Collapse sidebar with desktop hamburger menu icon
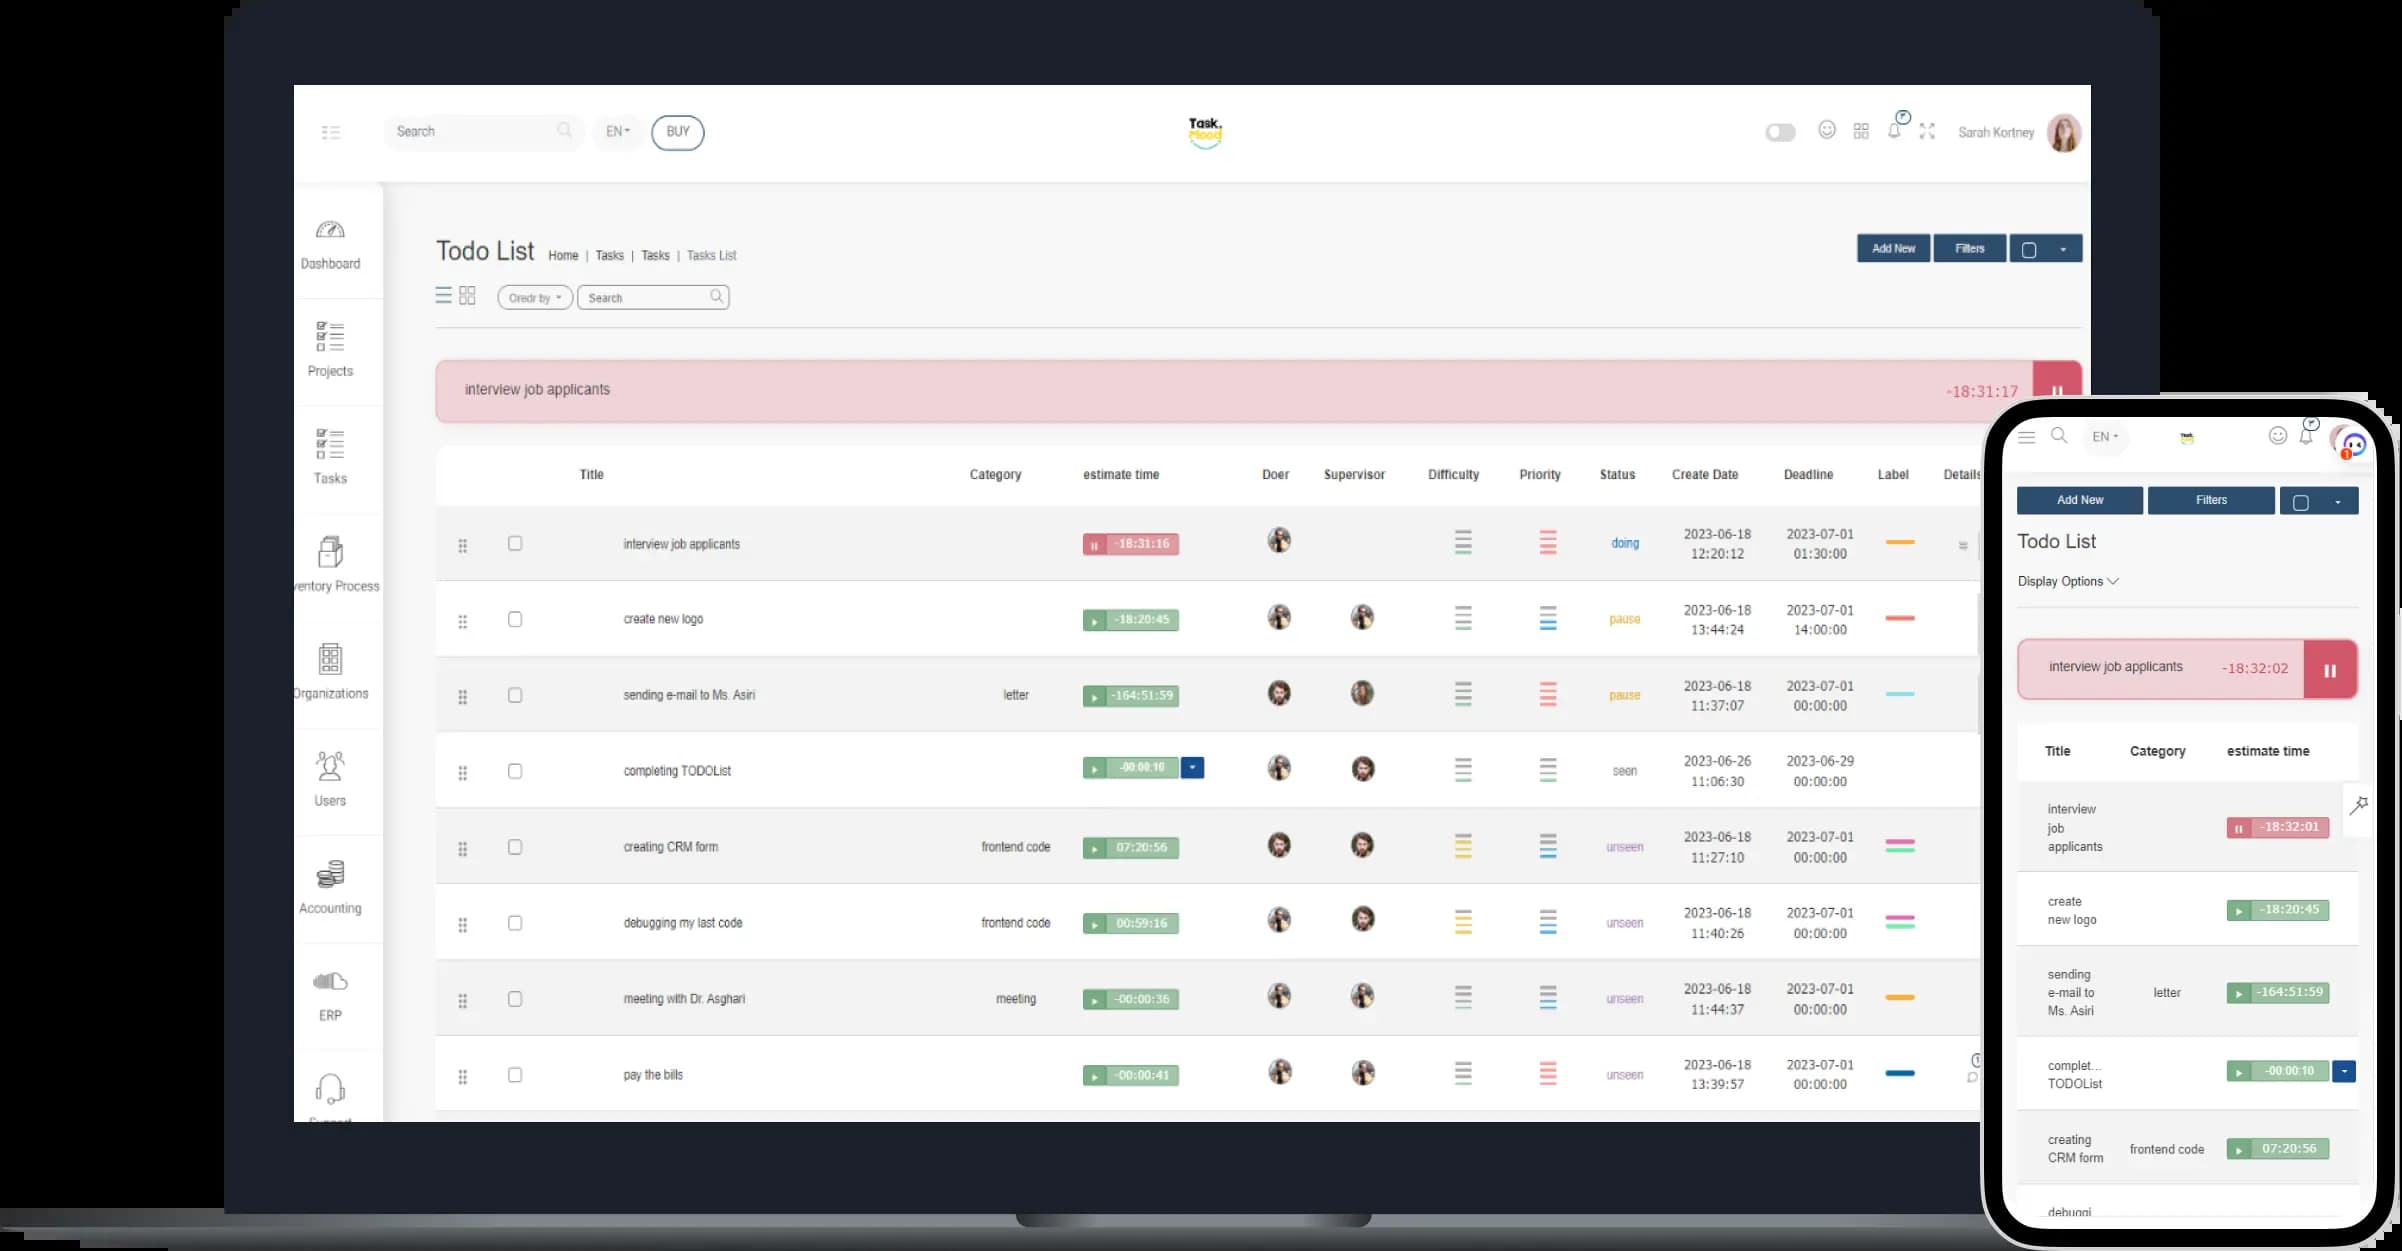2402x1251 pixels. pos(331,132)
